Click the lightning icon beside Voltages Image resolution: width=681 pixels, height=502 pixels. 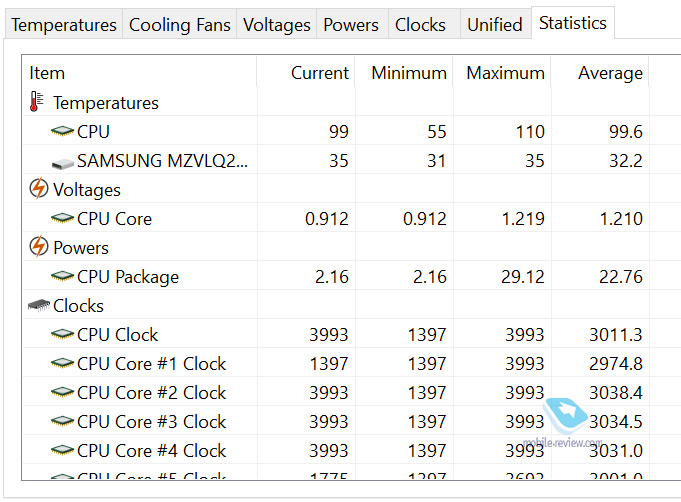(38, 189)
